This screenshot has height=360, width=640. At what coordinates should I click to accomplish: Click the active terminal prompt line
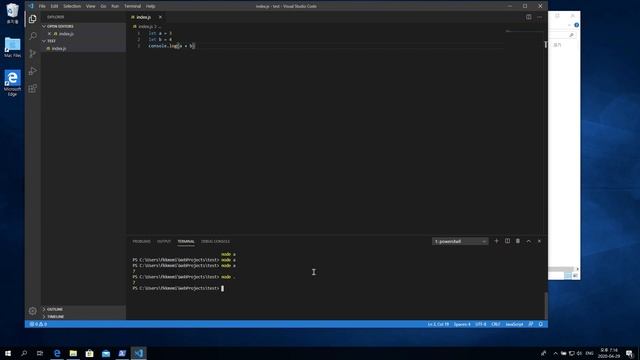pyautogui.click(x=178, y=288)
